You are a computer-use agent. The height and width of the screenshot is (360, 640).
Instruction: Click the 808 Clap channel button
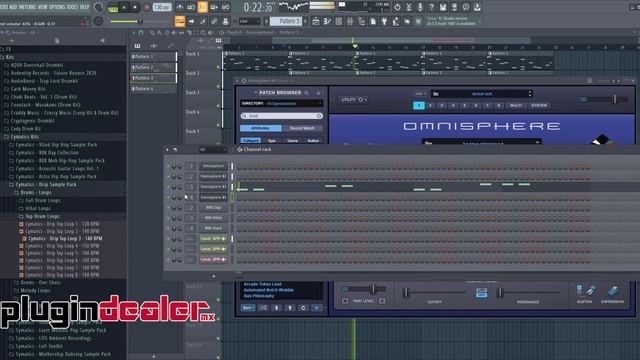coord(213,208)
